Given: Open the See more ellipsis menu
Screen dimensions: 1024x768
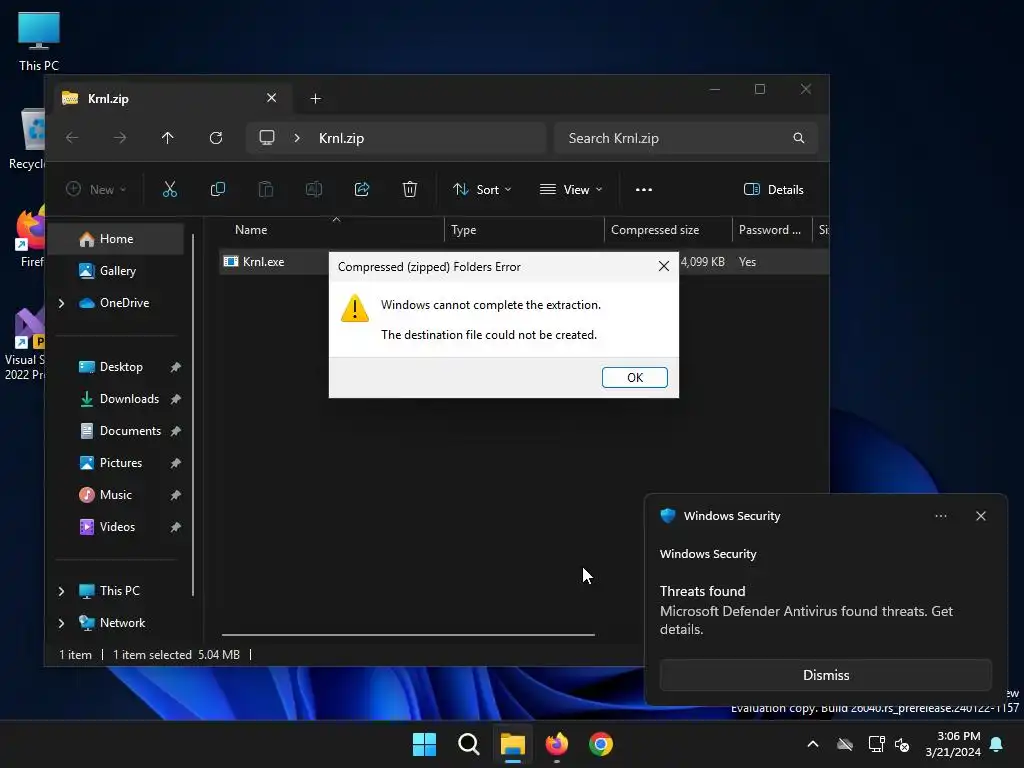Looking at the screenshot, I should 643,189.
